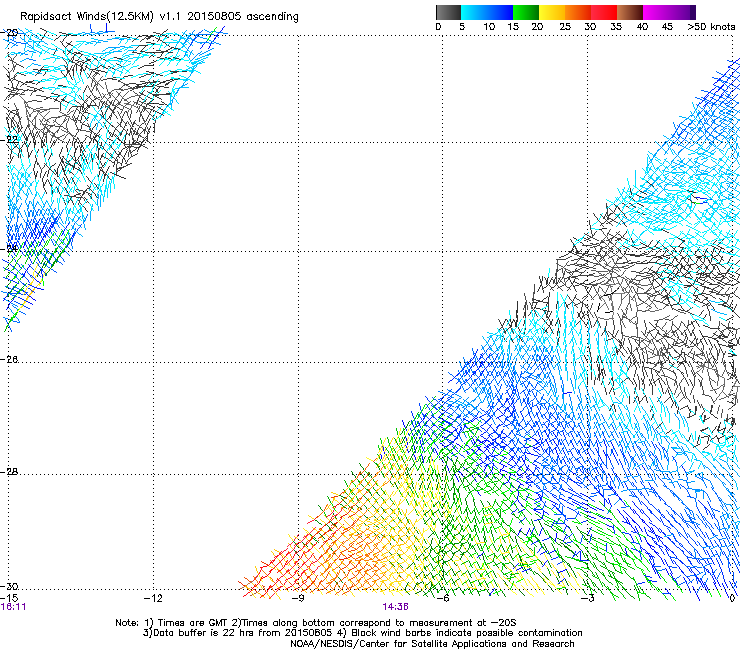Select the gray 0–5 knots color segment
Viewport: 740px width, 650px height.
(448, 12)
